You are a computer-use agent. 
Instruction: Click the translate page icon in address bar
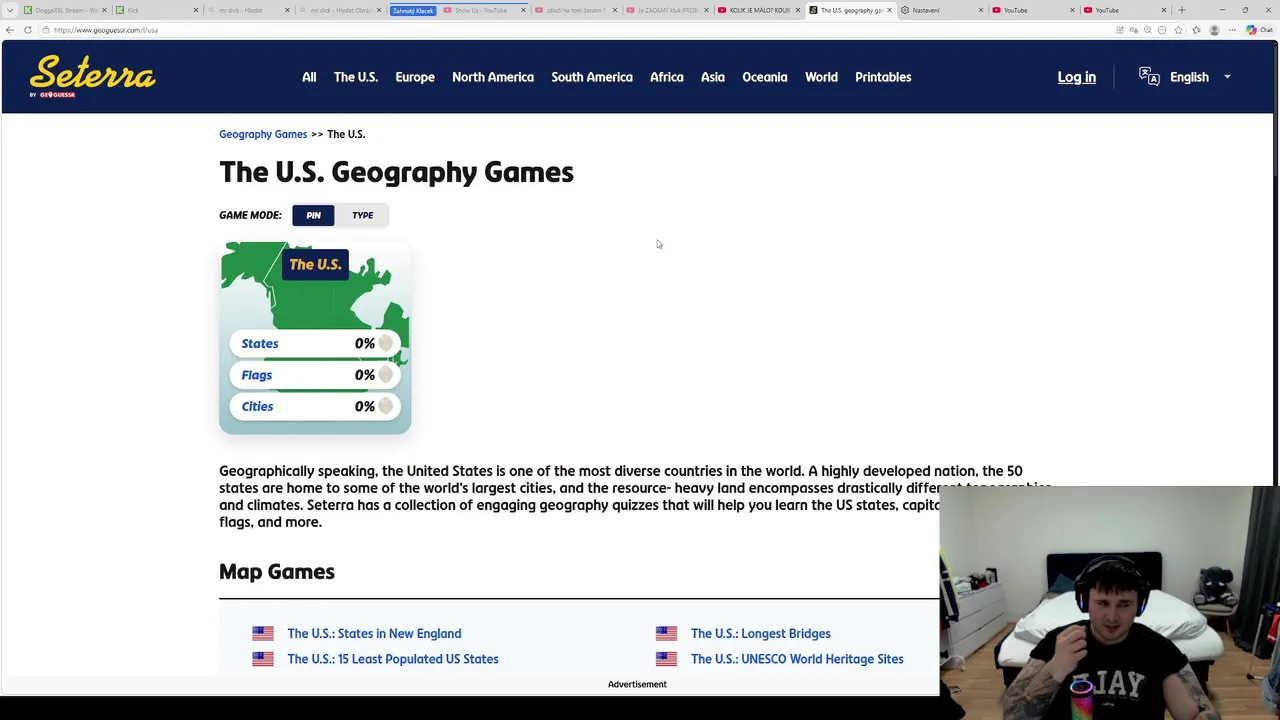[1133, 30]
